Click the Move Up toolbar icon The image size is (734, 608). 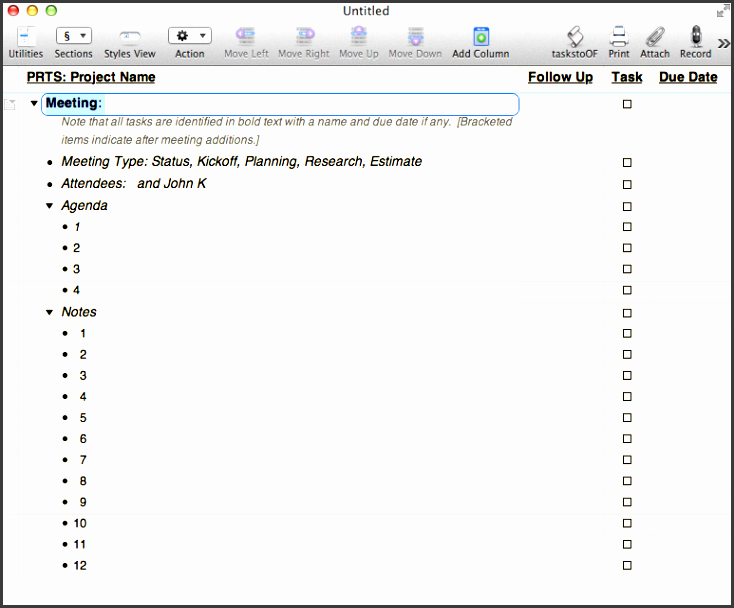359,36
